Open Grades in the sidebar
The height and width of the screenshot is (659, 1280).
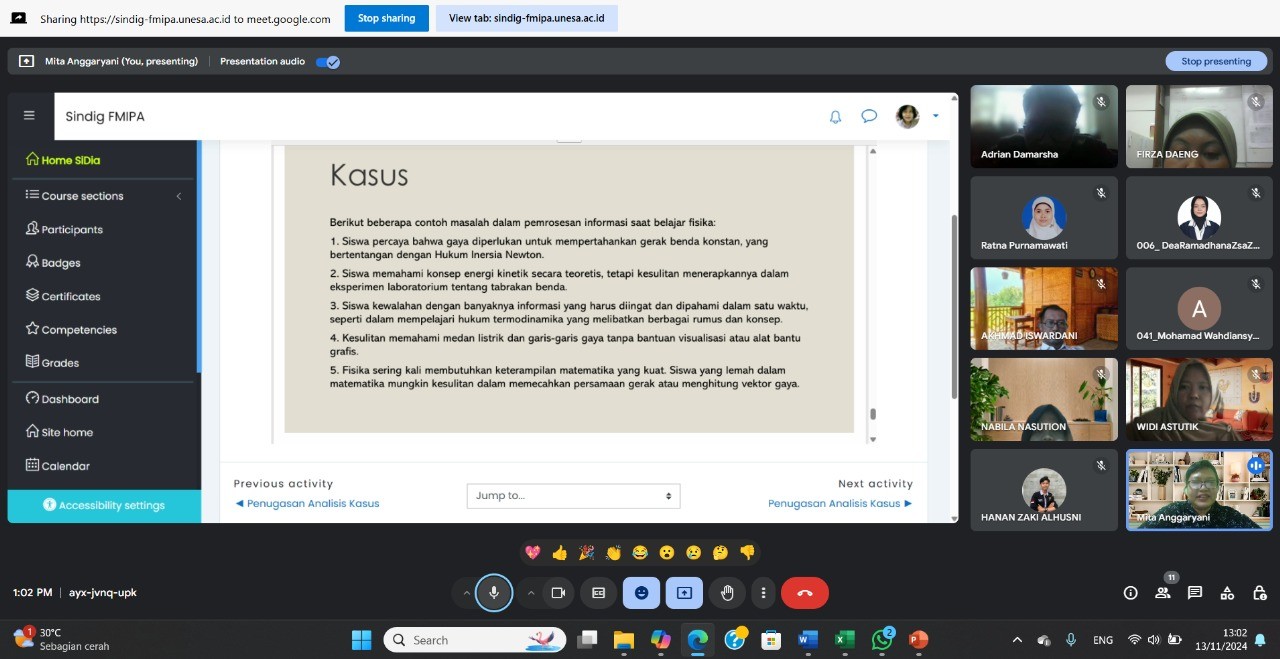[x=60, y=363]
